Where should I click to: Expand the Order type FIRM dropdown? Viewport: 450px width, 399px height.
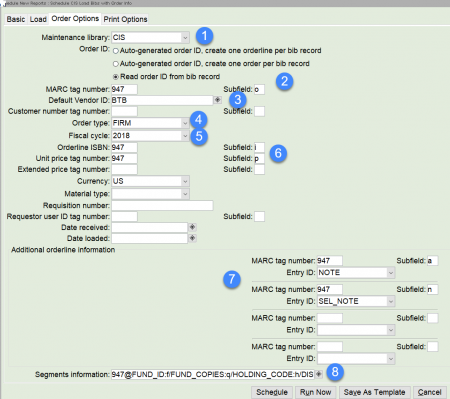tap(185, 123)
